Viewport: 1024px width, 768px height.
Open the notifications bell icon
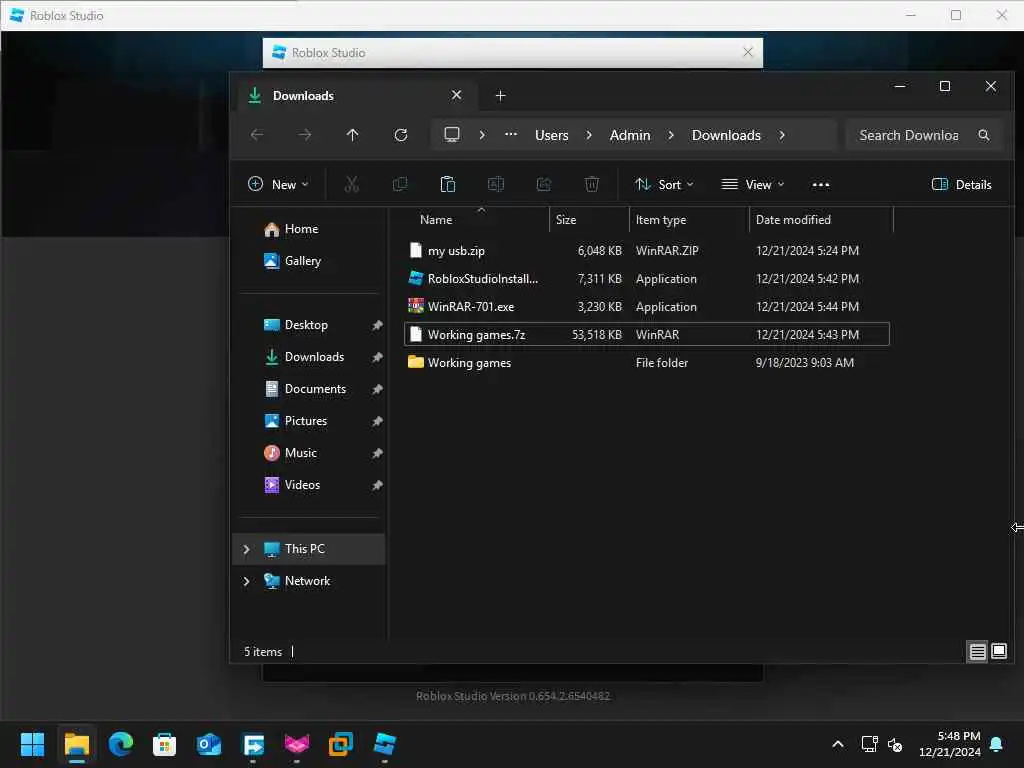click(x=997, y=744)
